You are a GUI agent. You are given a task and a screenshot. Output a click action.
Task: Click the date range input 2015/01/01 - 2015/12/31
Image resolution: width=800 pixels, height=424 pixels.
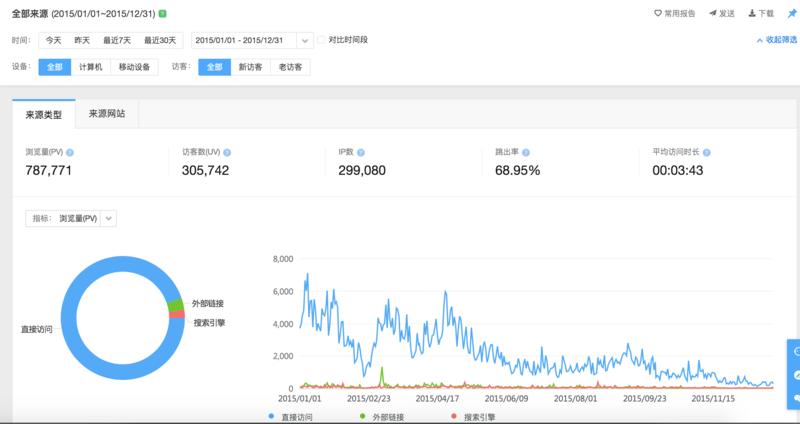coord(244,40)
